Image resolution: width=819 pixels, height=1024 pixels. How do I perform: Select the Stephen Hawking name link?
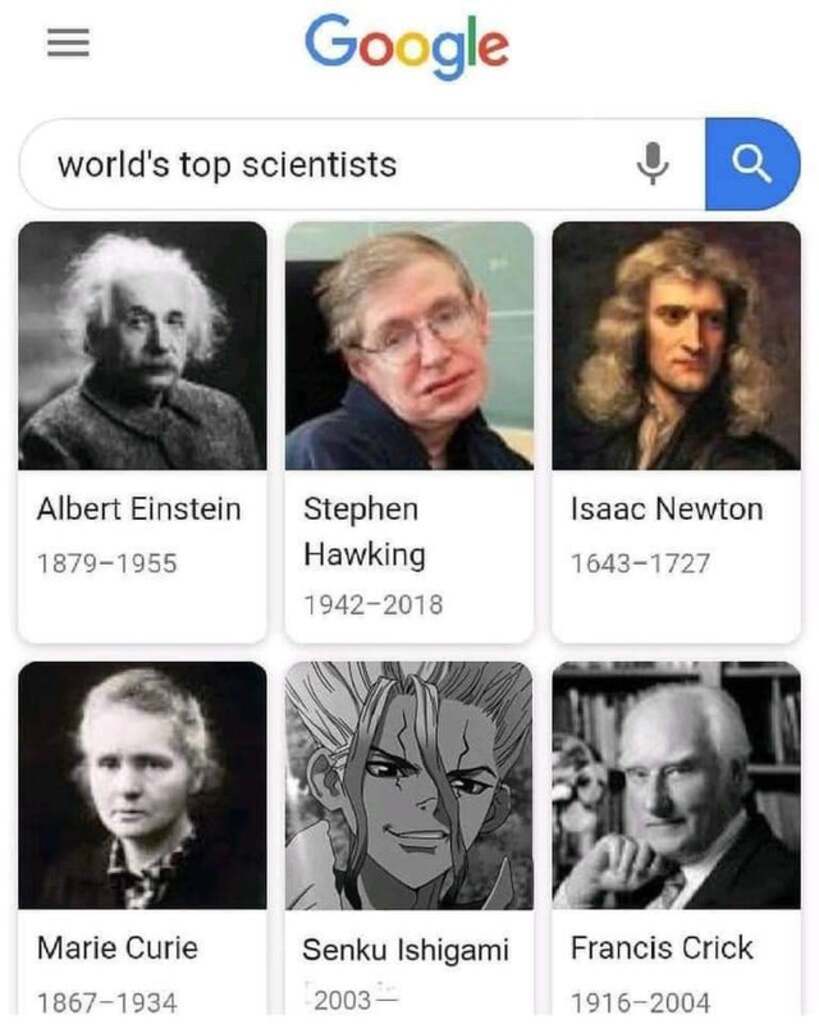coord(364,532)
